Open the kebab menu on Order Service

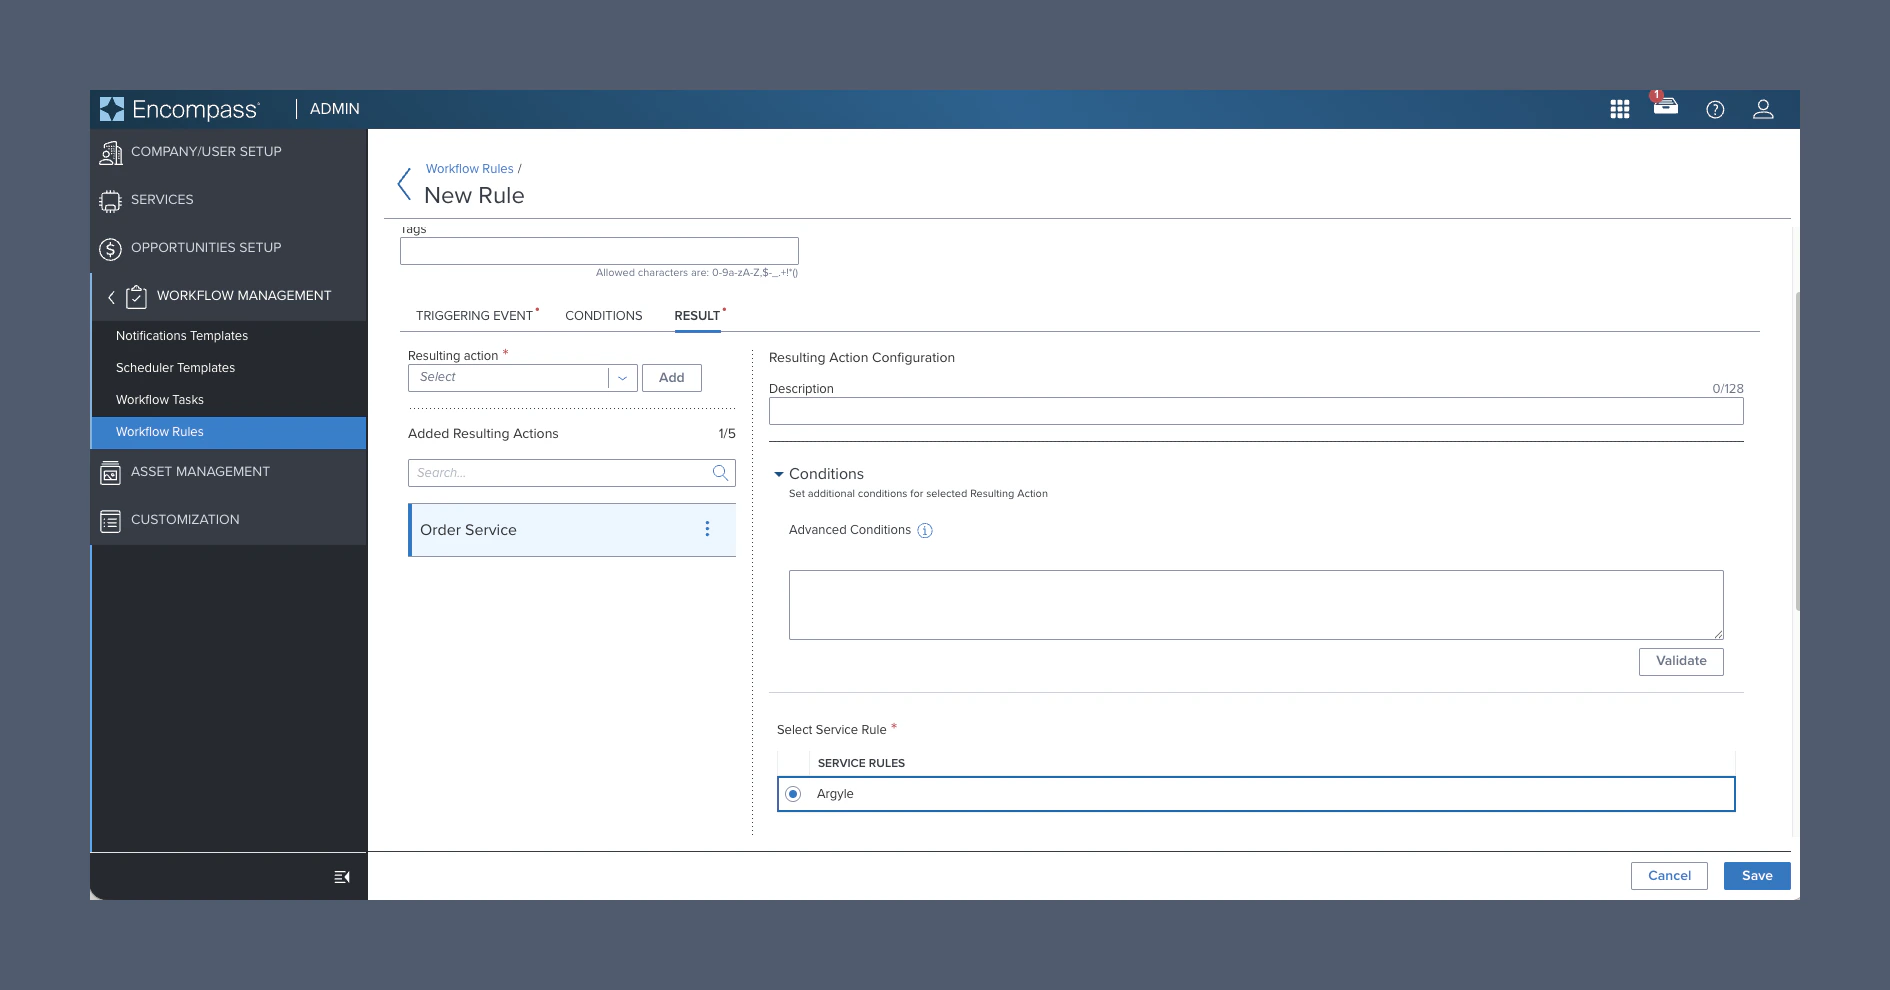(708, 529)
